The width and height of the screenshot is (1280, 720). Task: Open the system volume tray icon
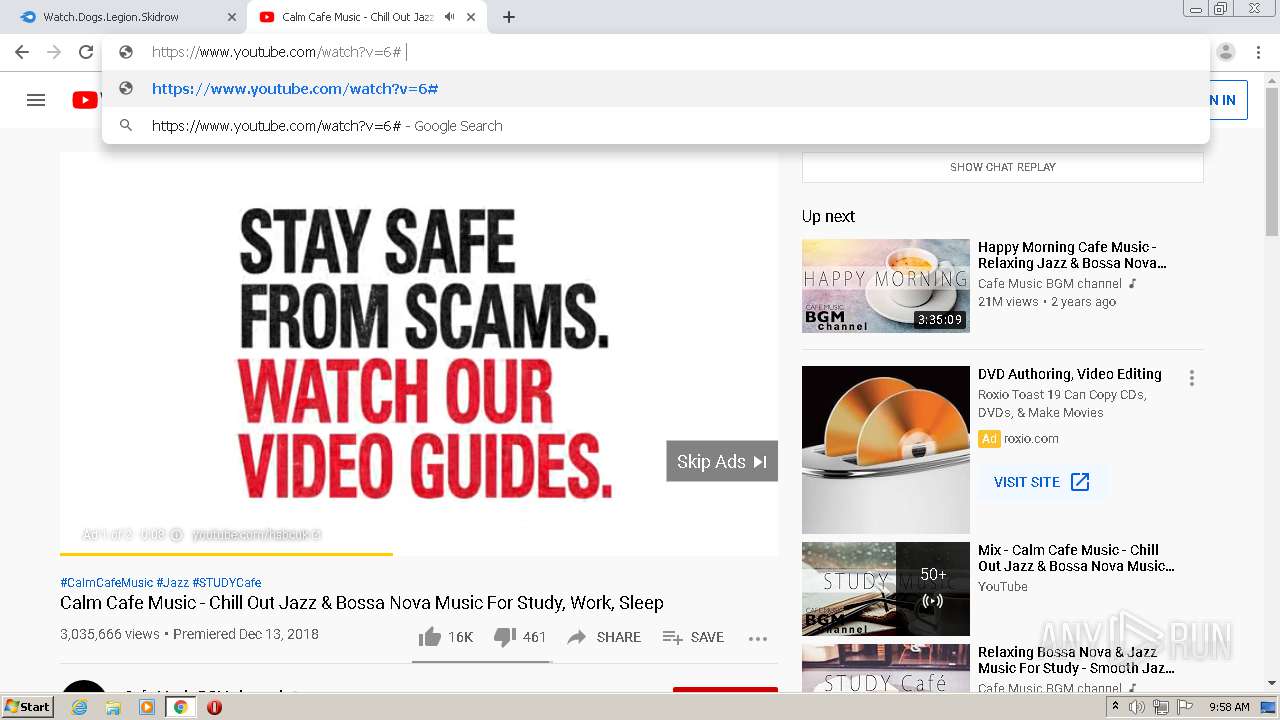coord(1137,707)
